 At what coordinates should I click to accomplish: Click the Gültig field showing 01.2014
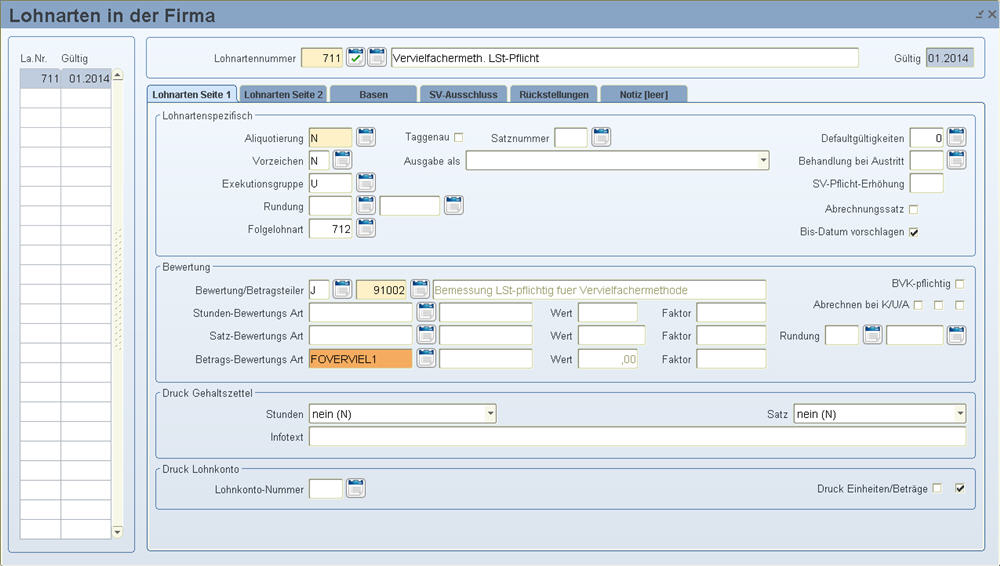pyautogui.click(x=949, y=58)
